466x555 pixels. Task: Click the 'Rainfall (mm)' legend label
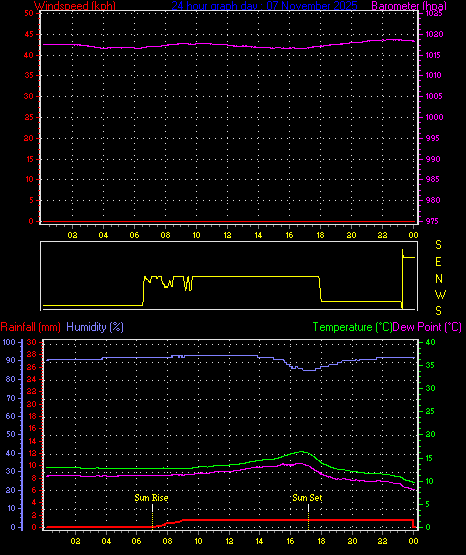click(x=30, y=327)
